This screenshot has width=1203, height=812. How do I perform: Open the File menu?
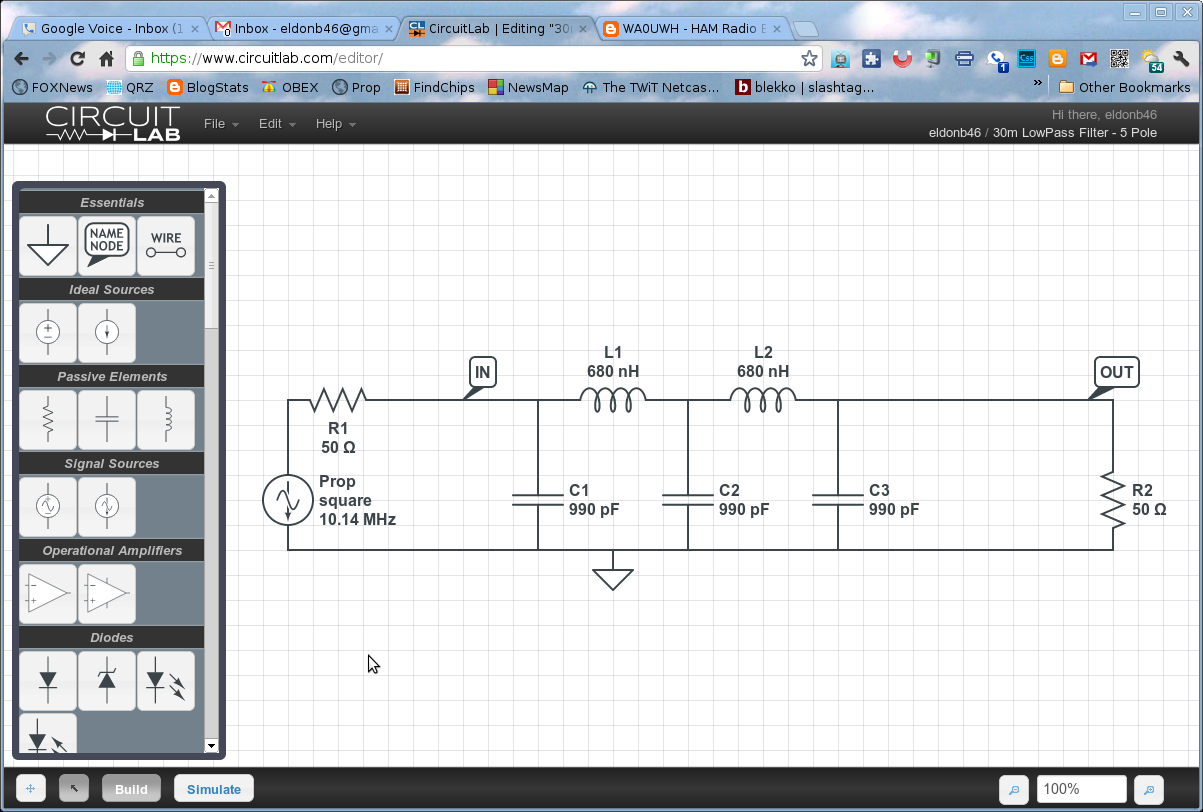(x=216, y=124)
